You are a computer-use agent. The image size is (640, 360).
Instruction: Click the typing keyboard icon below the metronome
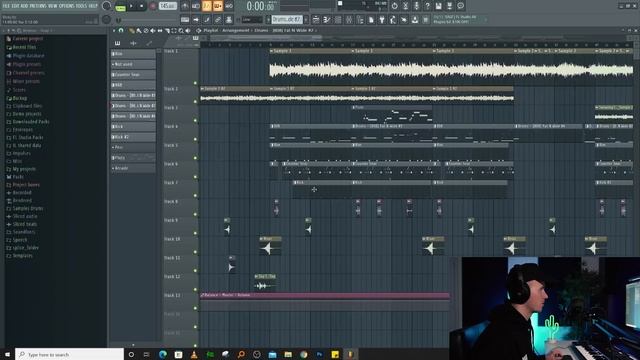click(x=185, y=20)
